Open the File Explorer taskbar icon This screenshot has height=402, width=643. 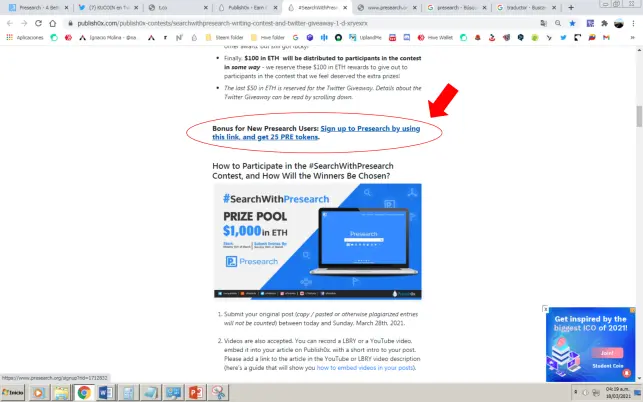point(61,393)
